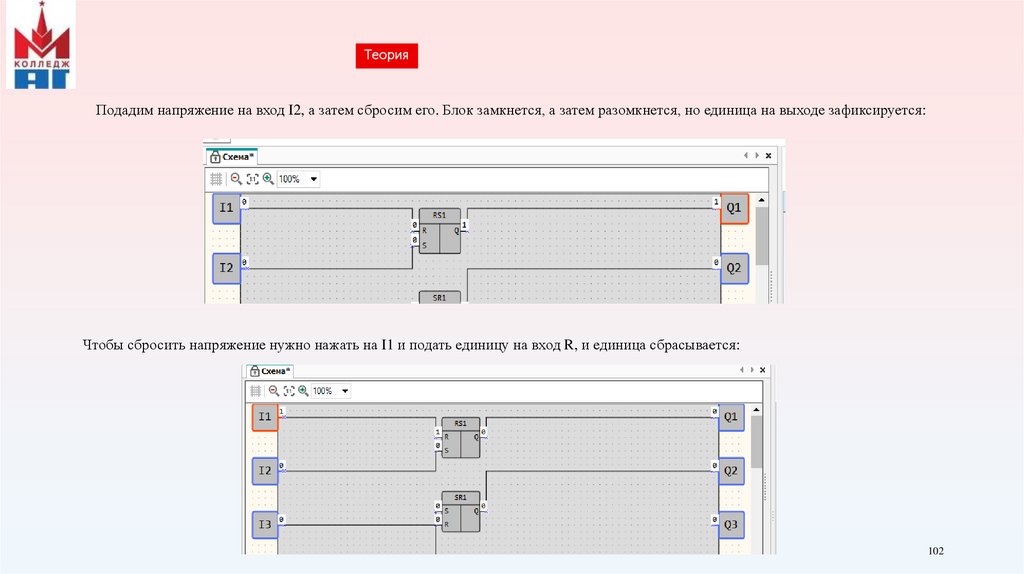The width and height of the screenshot is (1024, 574).
Task: Click the slide page number 102
Action: (936, 551)
